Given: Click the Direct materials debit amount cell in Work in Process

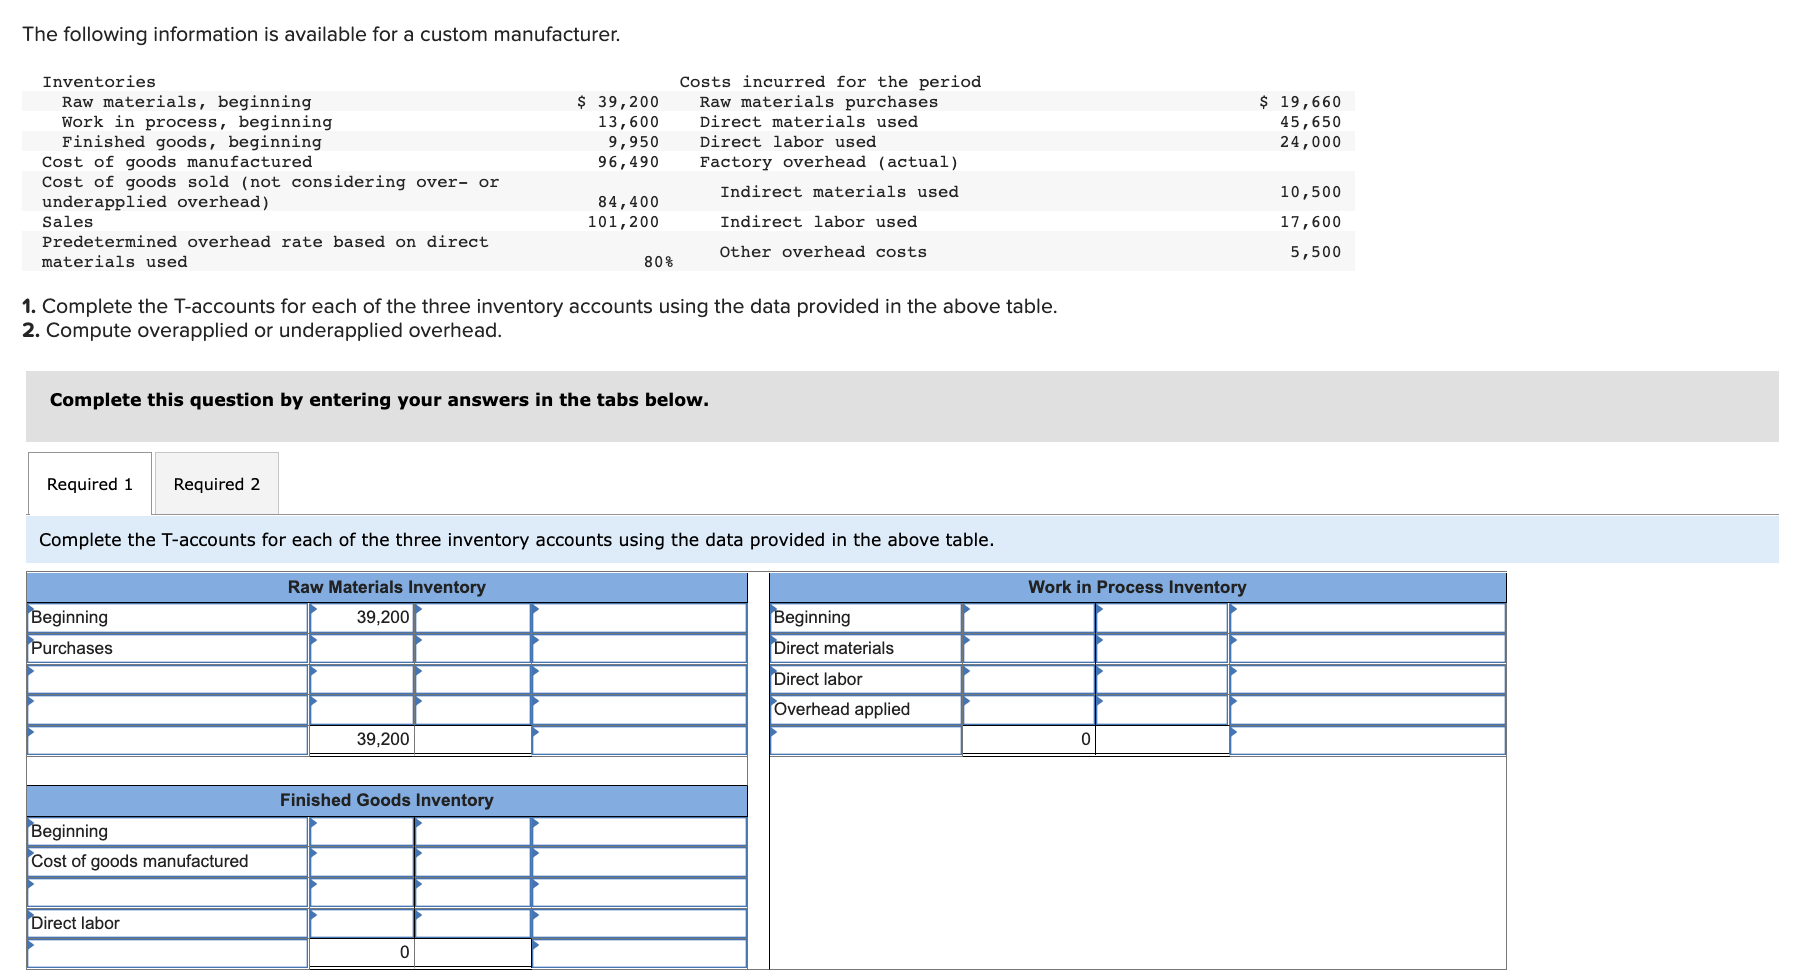Looking at the screenshot, I should (x=1029, y=648).
